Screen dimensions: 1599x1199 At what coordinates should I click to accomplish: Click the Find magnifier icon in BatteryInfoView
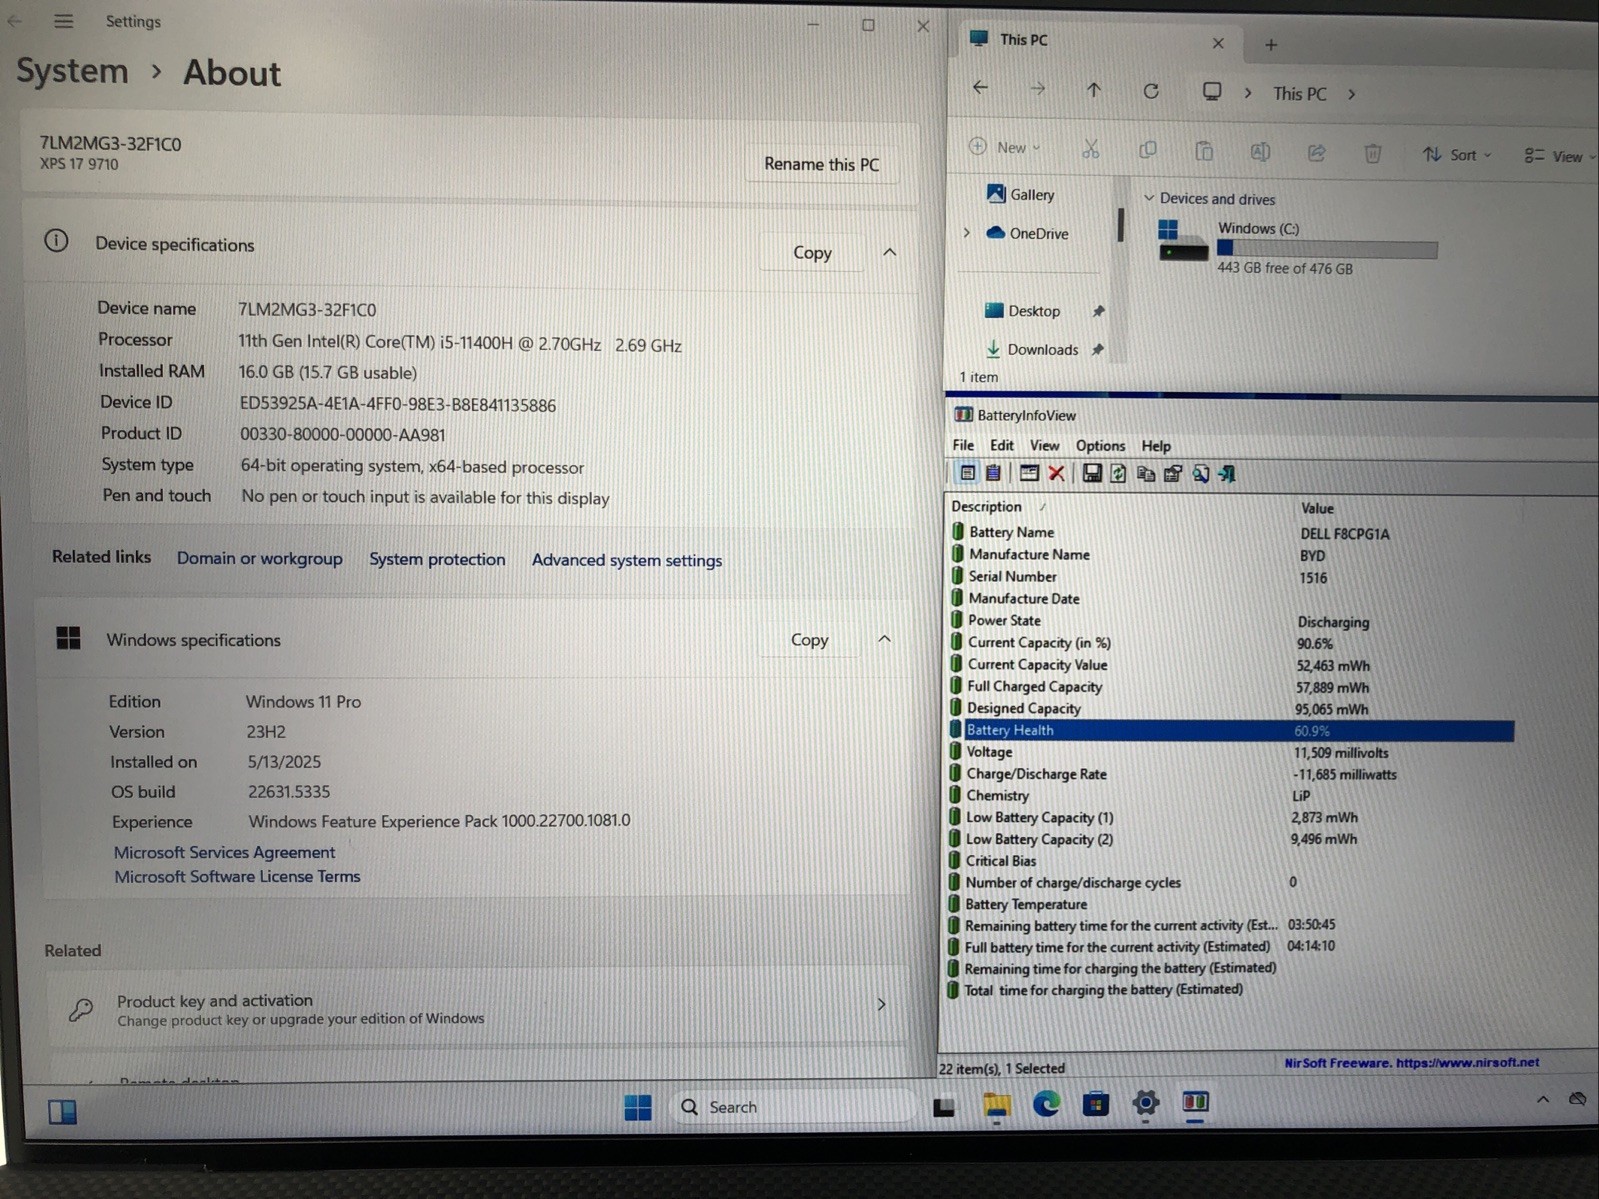[x=1200, y=474]
